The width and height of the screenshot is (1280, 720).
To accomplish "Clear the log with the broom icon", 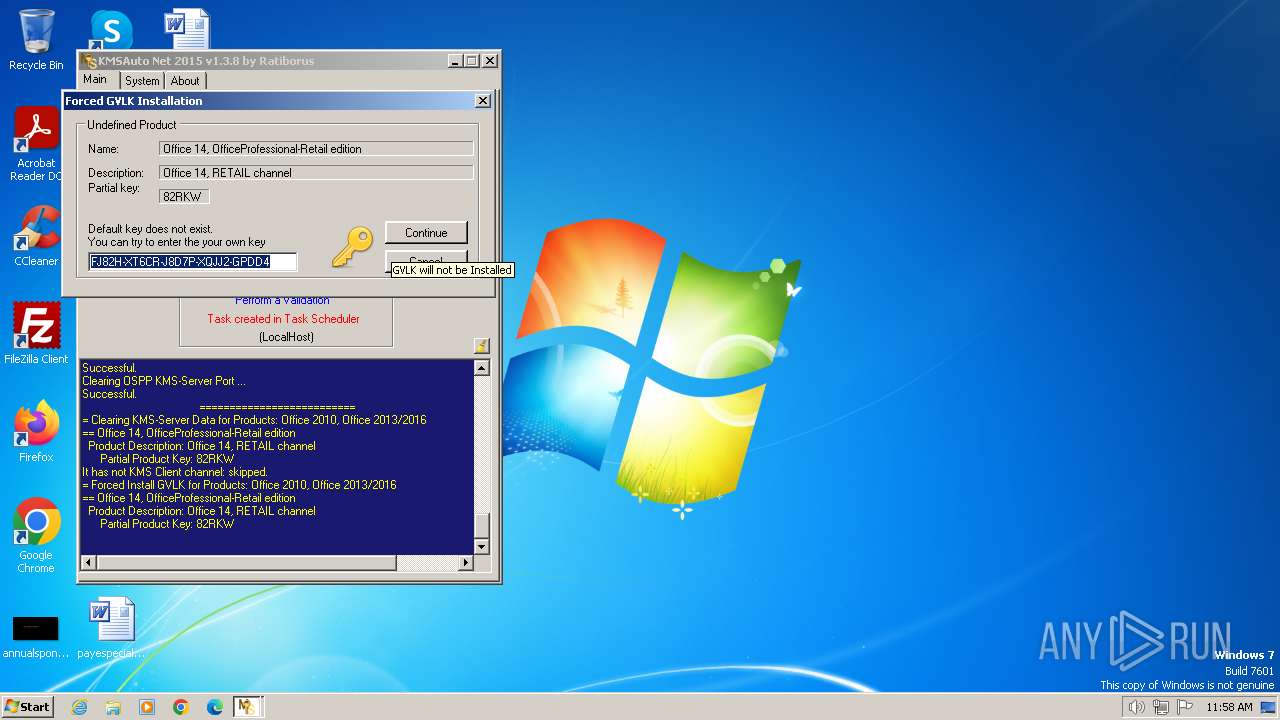I will [x=481, y=346].
